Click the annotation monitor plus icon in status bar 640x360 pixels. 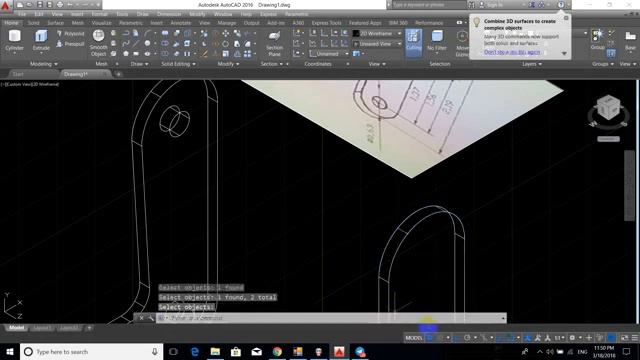(589, 338)
